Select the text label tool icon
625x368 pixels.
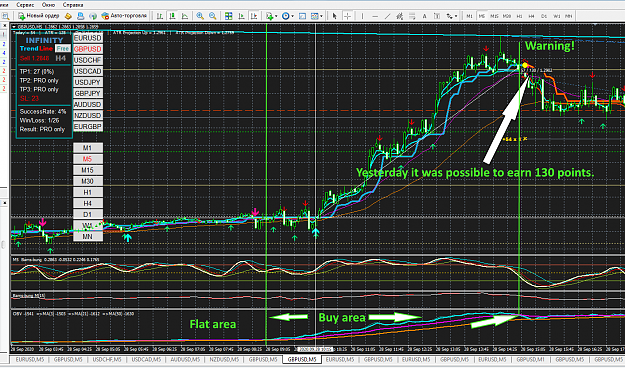tap(437, 16)
